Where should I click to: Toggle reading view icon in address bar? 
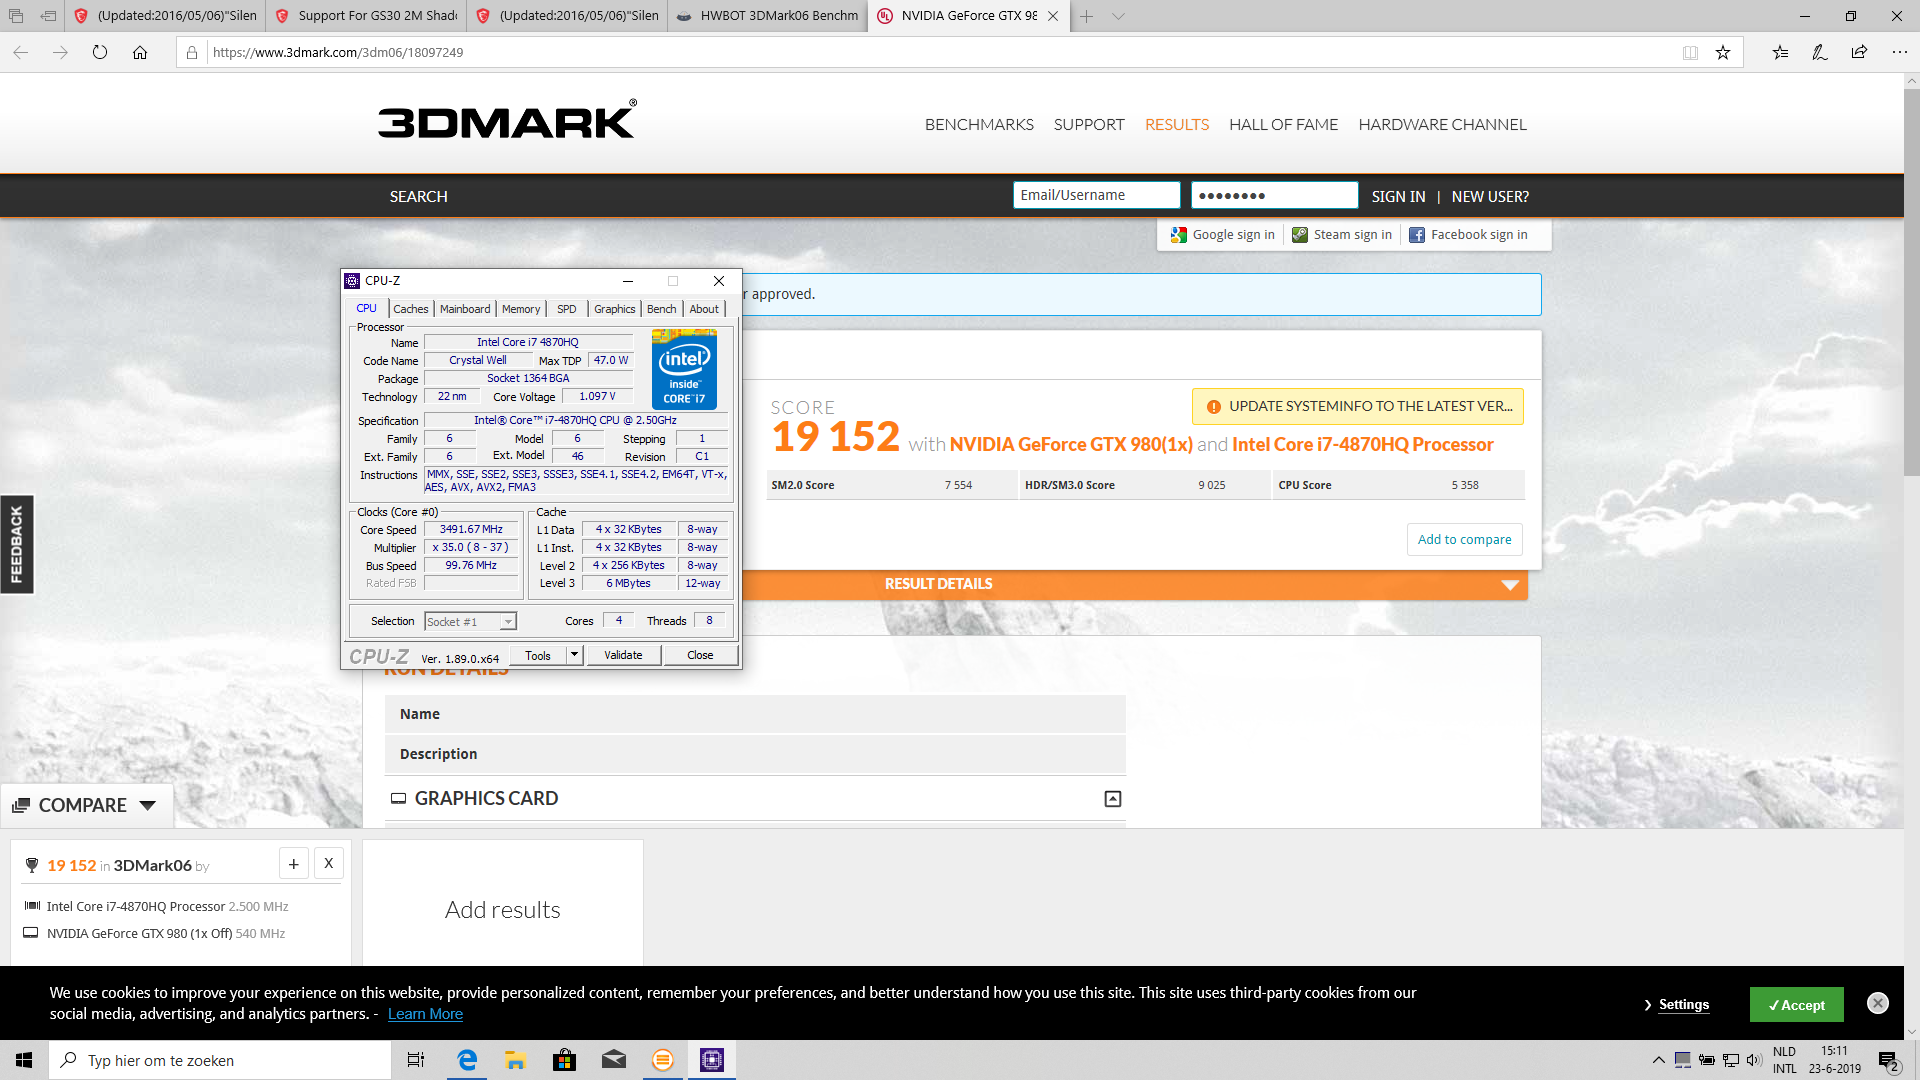(x=1690, y=52)
